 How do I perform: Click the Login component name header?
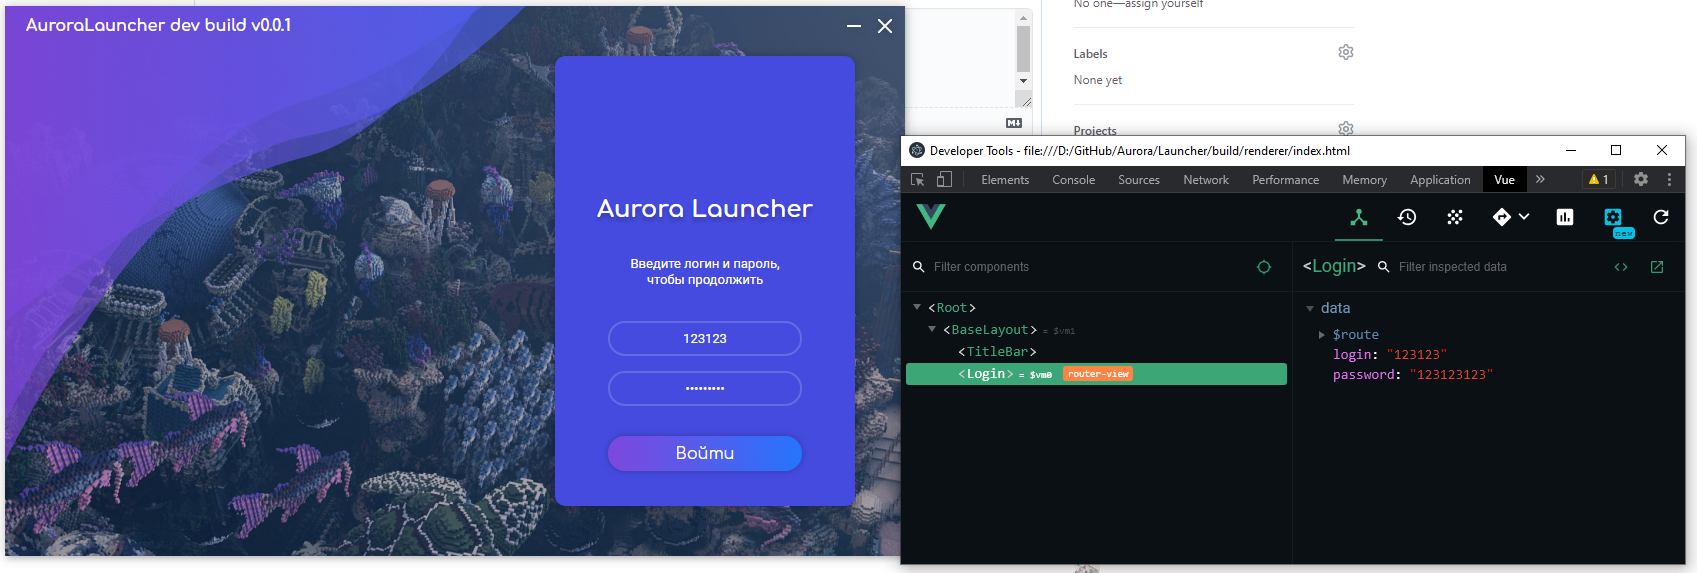click(1334, 266)
